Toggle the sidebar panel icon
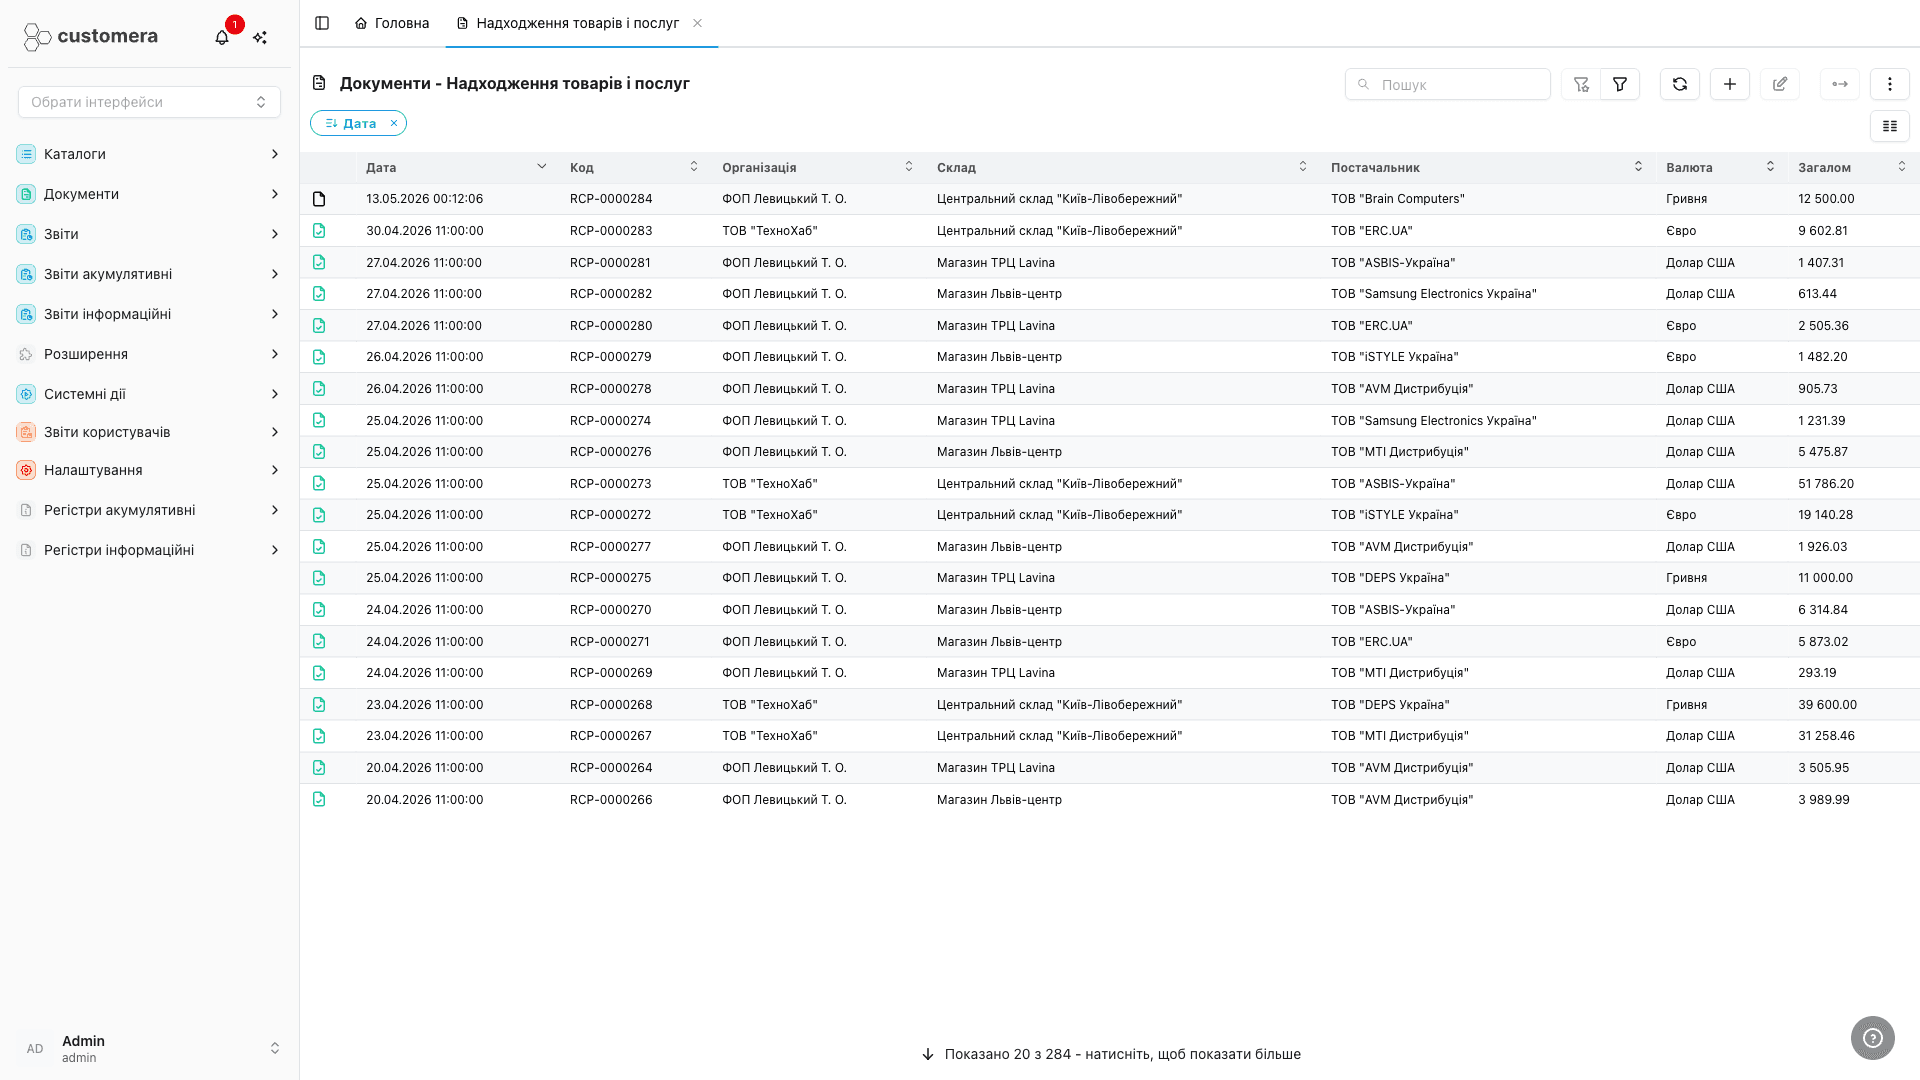Viewport: 1920px width, 1080px height. tap(322, 23)
